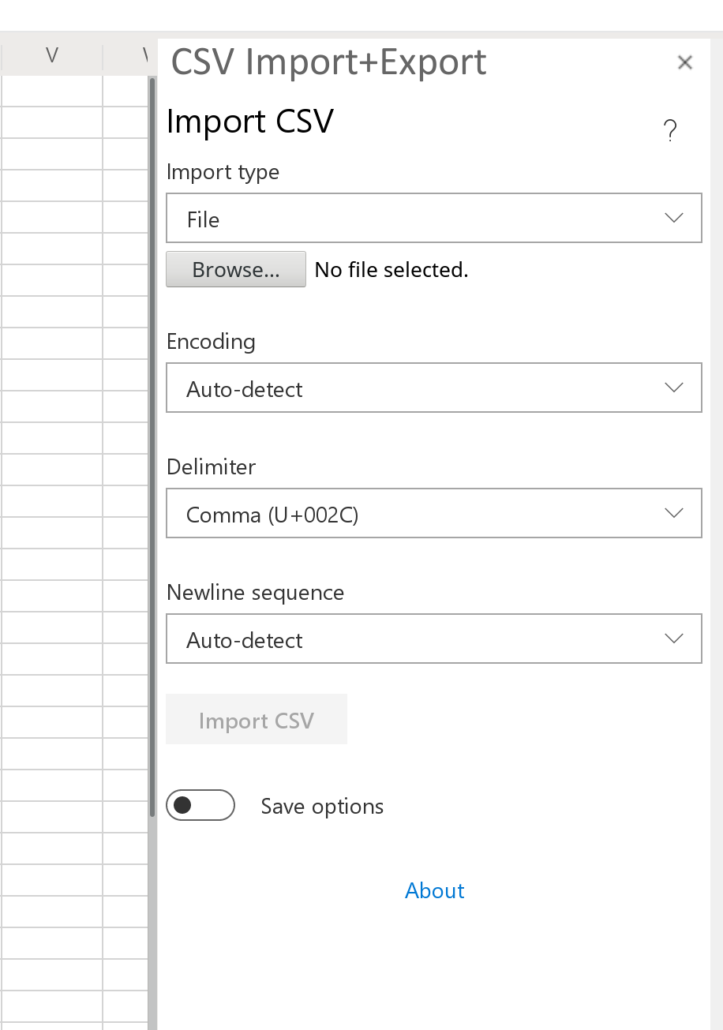Image resolution: width=723 pixels, height=1030 pixels.
Task: Click the vertical scrollbar of the spreadsheet
Action: coord(152,447)
